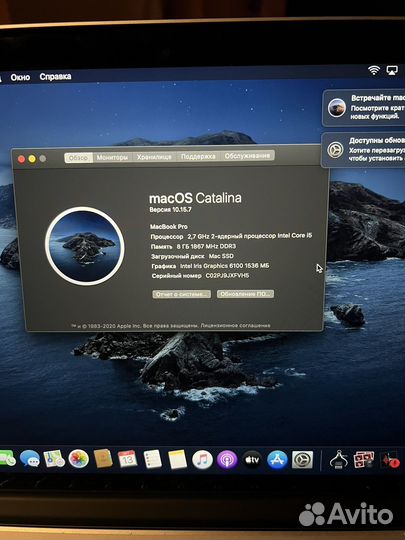Image resolution: width=405 pixels, height=540 pixels.
Task: Click the Версия 10.15.7 text
Action: pos(170,209)
